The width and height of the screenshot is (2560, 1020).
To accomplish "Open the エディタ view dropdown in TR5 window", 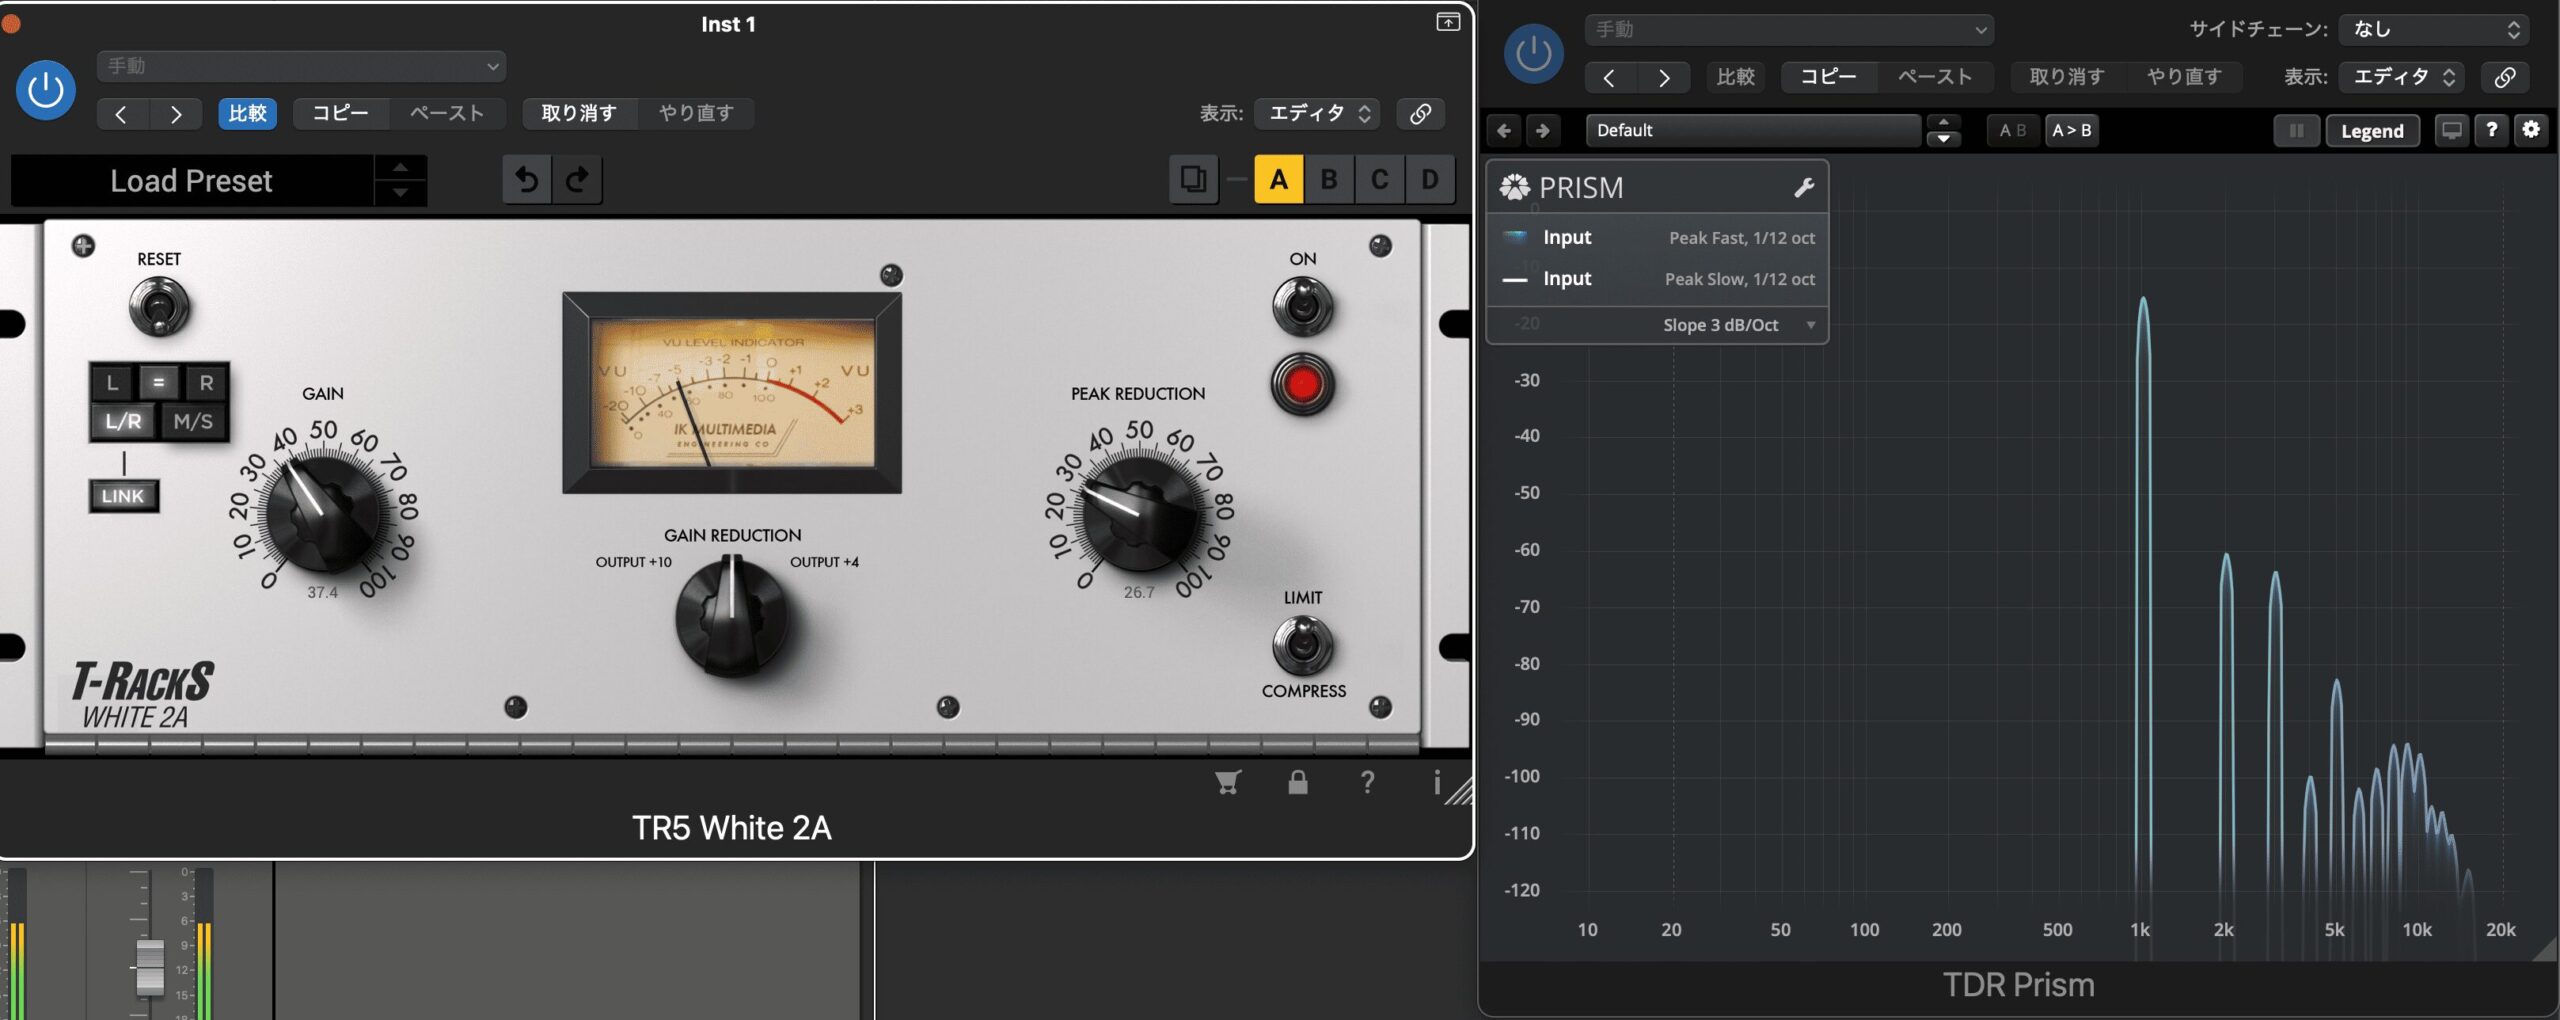I will (1318, 114).
